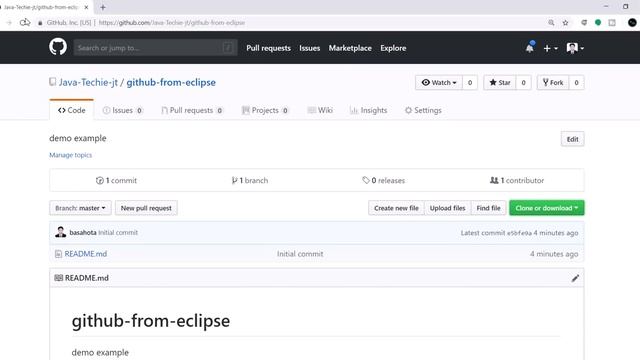Click the Initial commit message beside basahota
Screen dimensions: 640x360
tap(118, 233)
